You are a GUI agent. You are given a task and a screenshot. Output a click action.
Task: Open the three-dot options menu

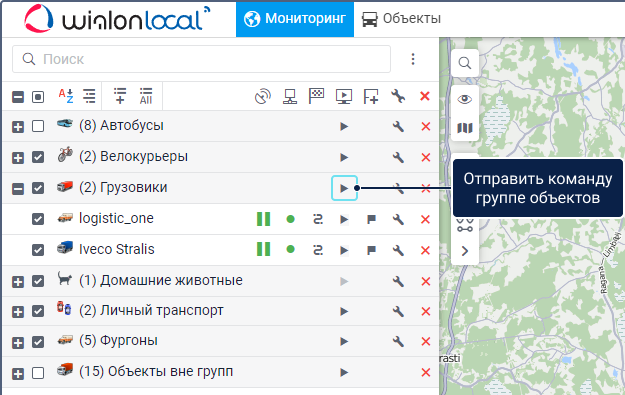[x=413, y=59]
